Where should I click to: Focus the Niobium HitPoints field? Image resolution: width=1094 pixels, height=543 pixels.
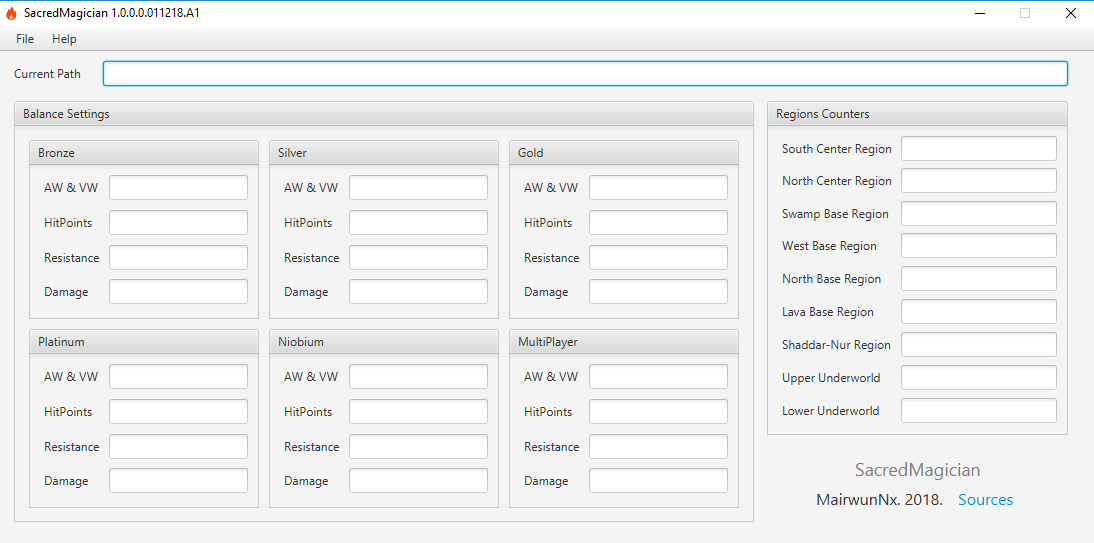pyautogui.click(x=419, y=412)
